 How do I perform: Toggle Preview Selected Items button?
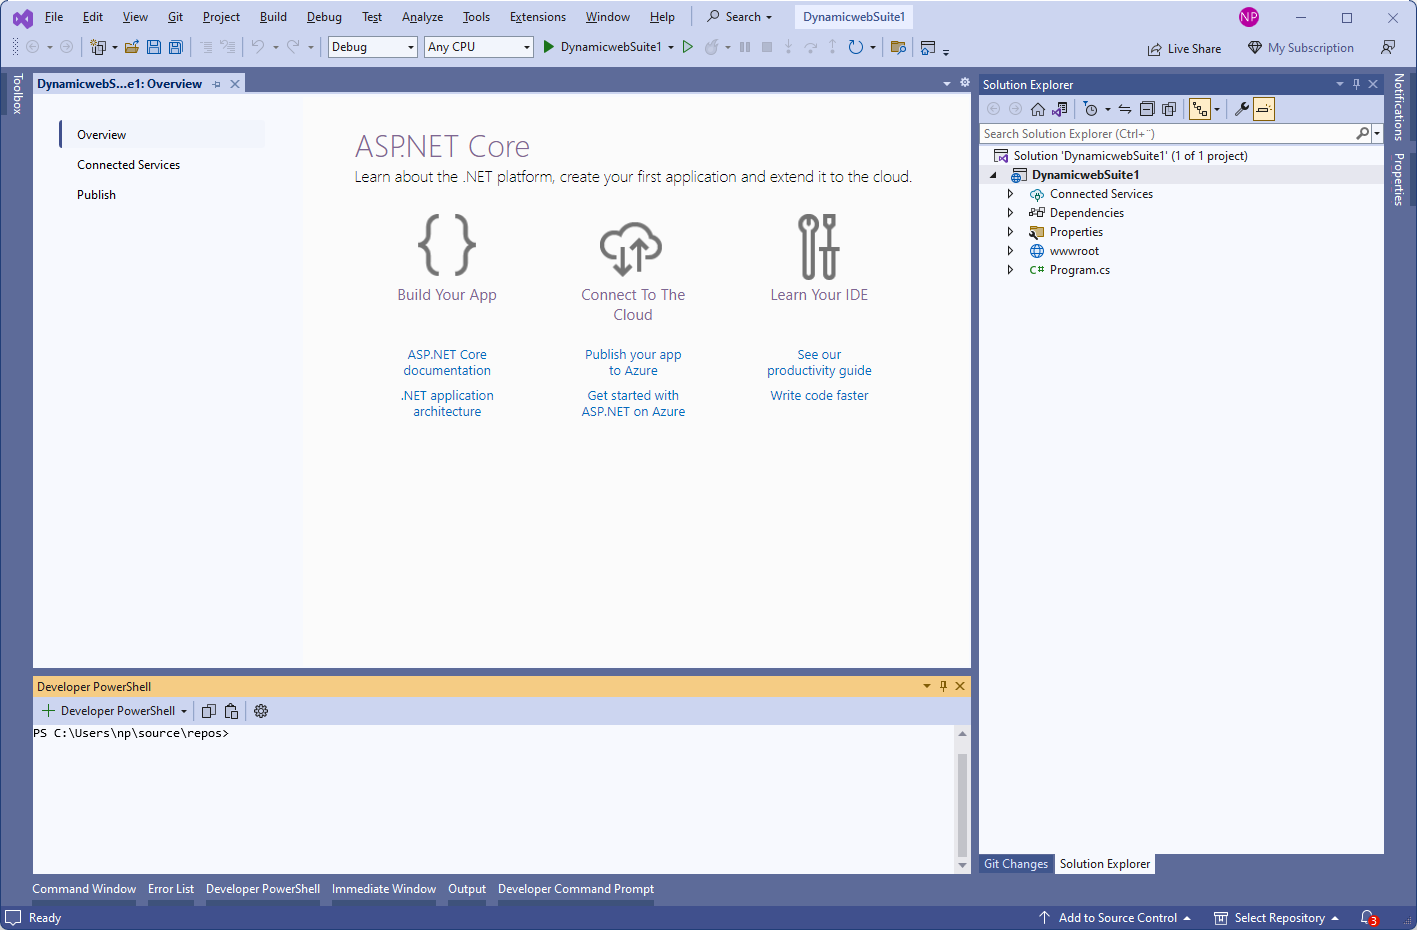[1264, 109]
